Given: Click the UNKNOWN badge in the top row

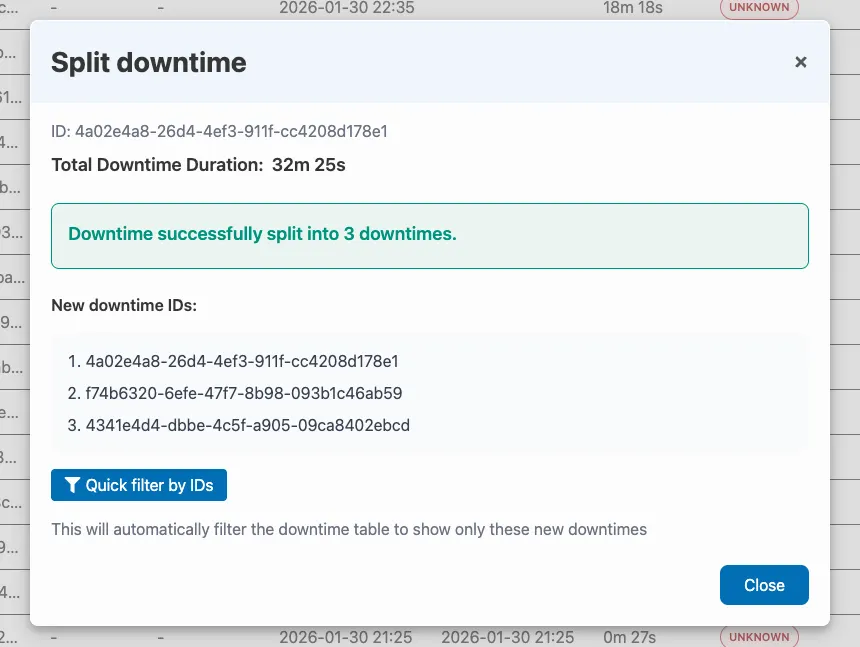Looking at the screenshot, I should point(758,8).
